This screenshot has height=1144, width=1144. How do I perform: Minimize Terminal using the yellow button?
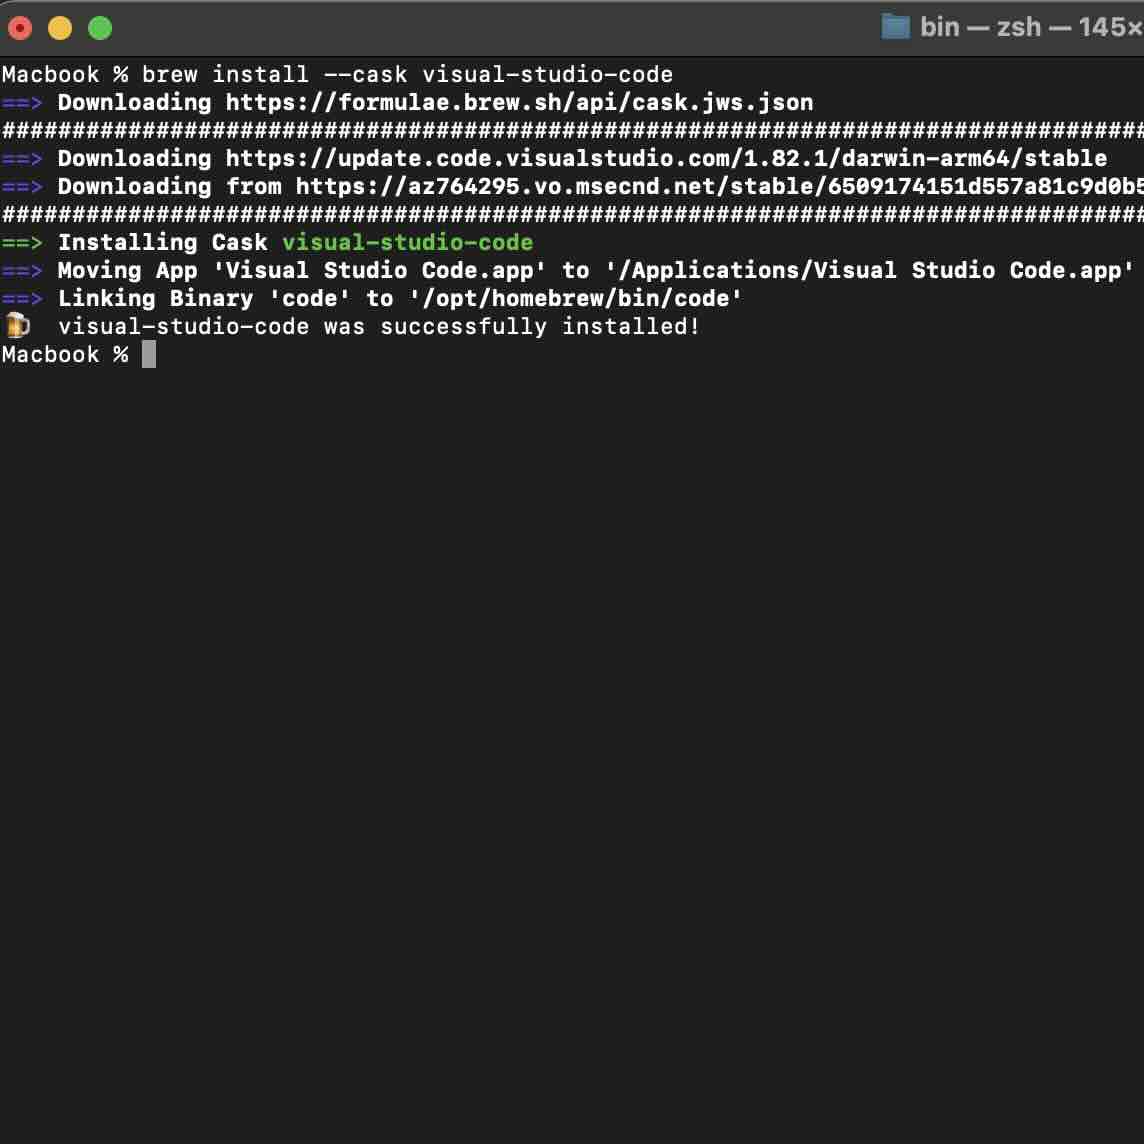point(60,28)
